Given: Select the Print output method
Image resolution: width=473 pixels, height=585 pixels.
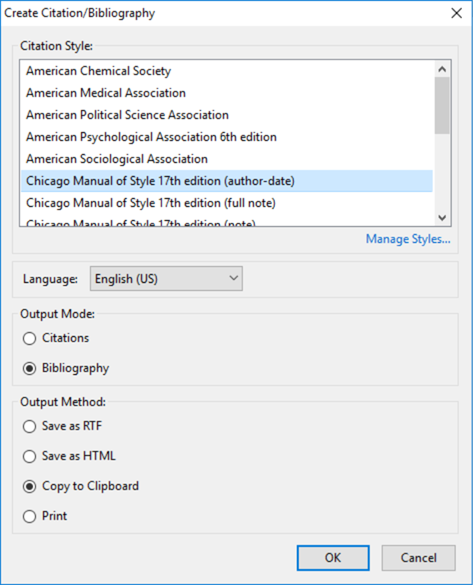Looking at the screenshot, I should tap(45, 516).
